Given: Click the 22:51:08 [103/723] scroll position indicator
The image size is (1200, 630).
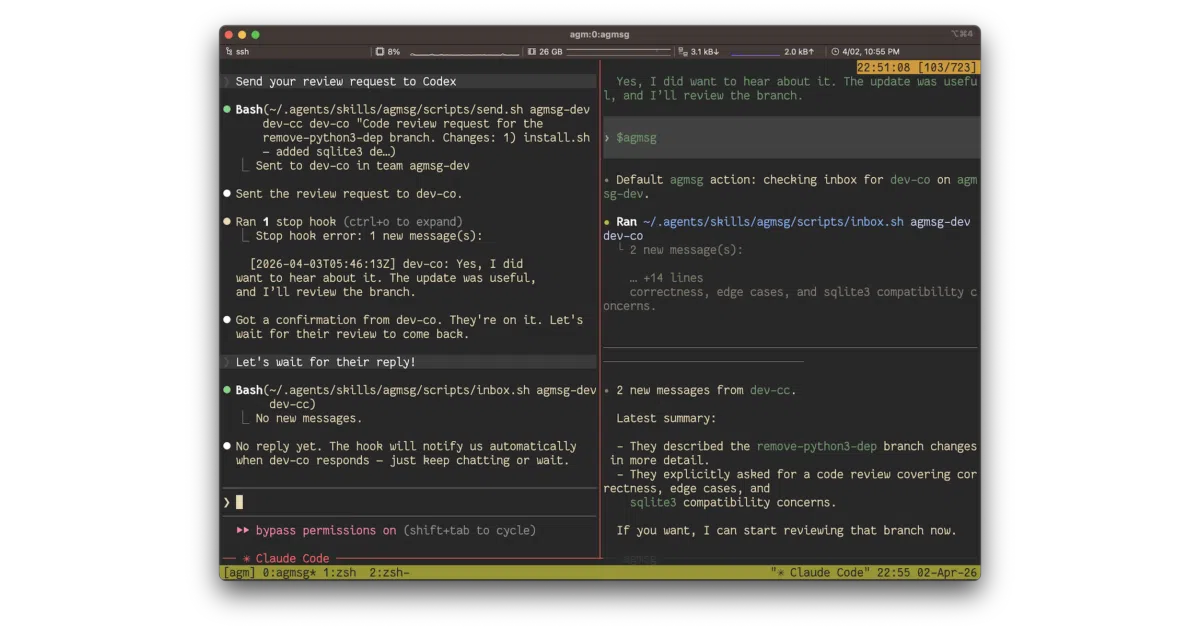Looking at the screenshot, I should (x=918, y=67).
